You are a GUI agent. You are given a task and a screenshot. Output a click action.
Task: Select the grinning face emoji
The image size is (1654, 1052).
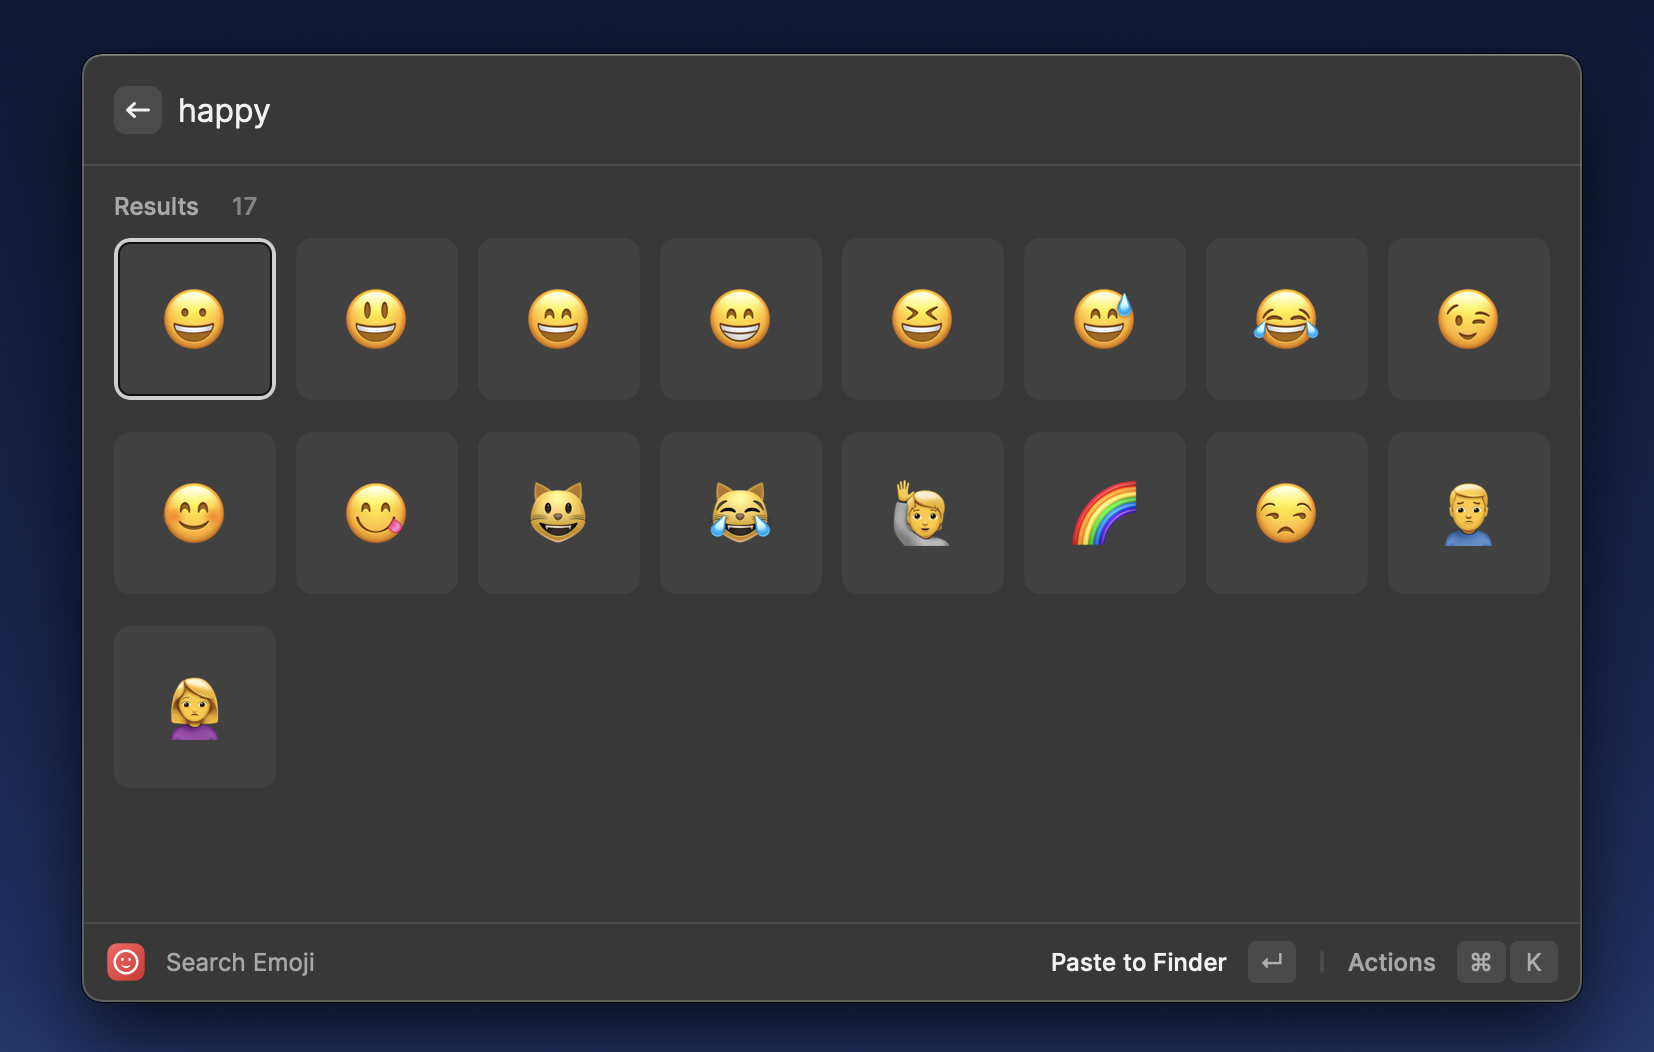tap(195, 319)
